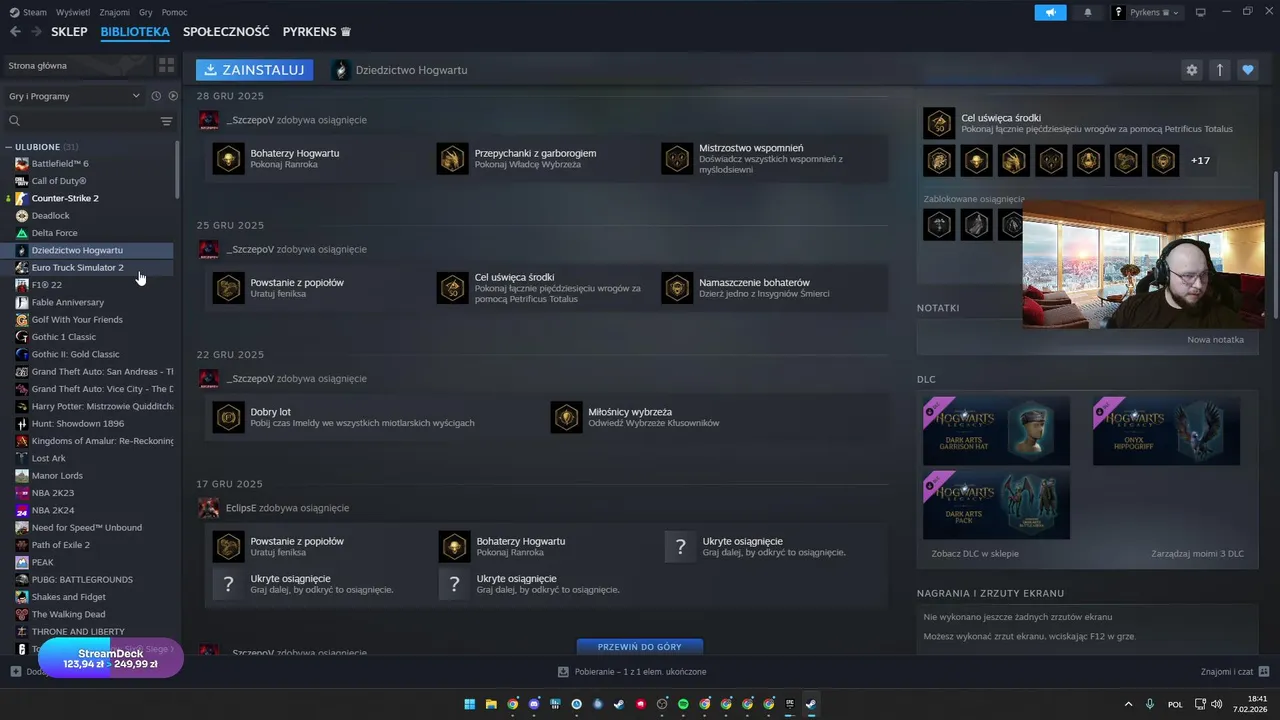
Task: Open the Wyświetl menu
Action: (72, 12)
